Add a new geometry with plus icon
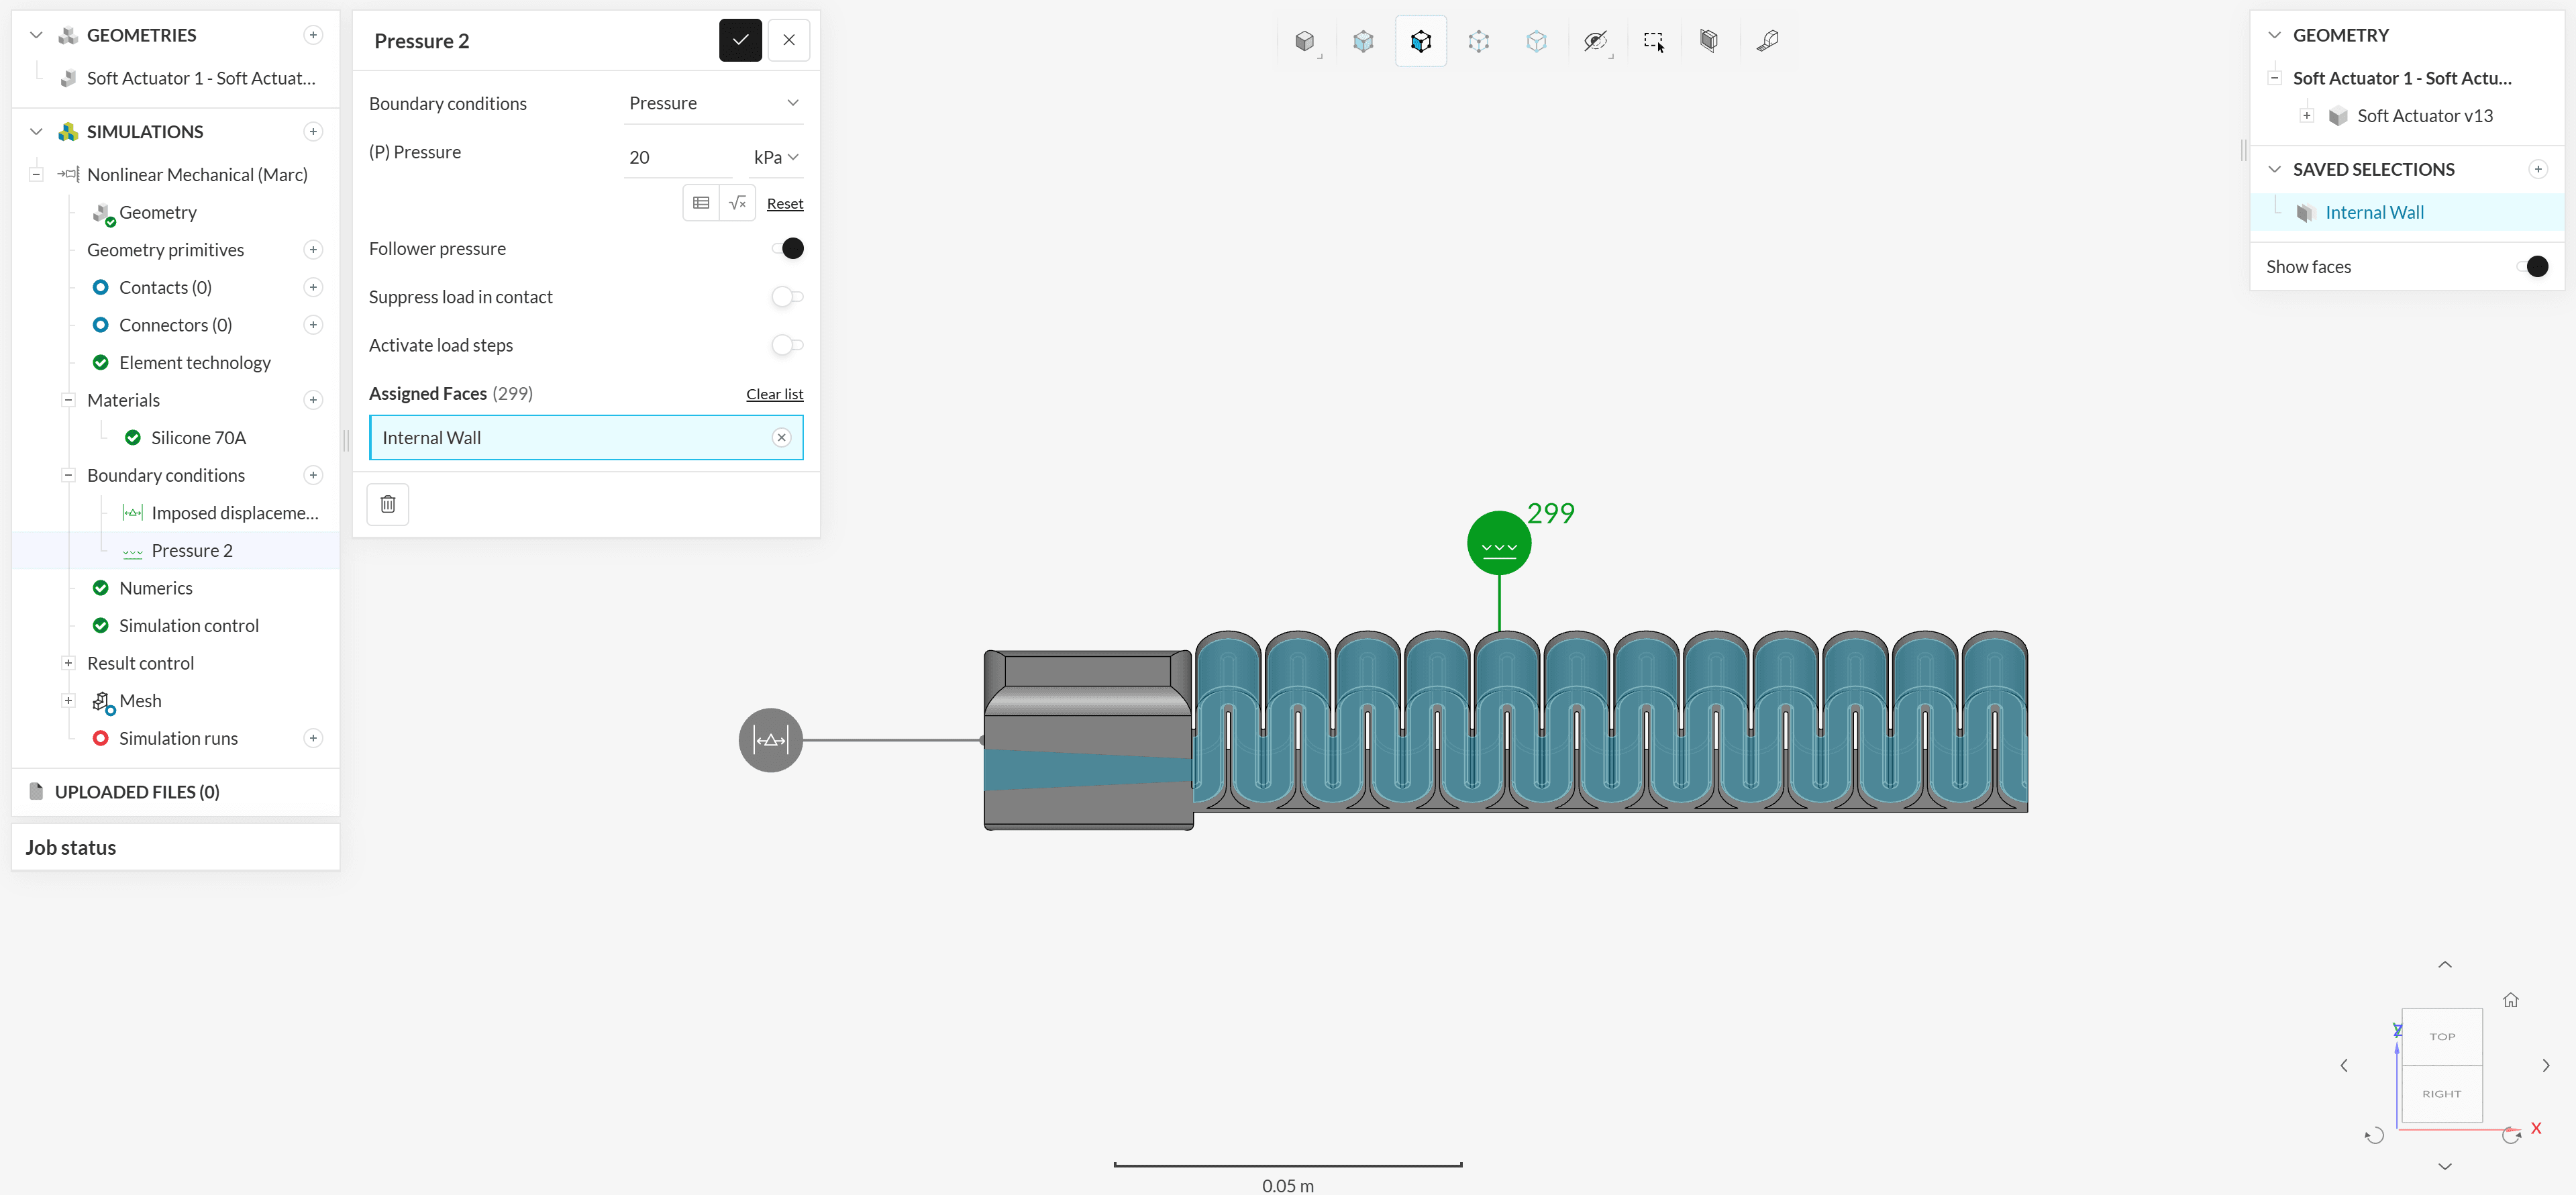 [x=313, y=35]
